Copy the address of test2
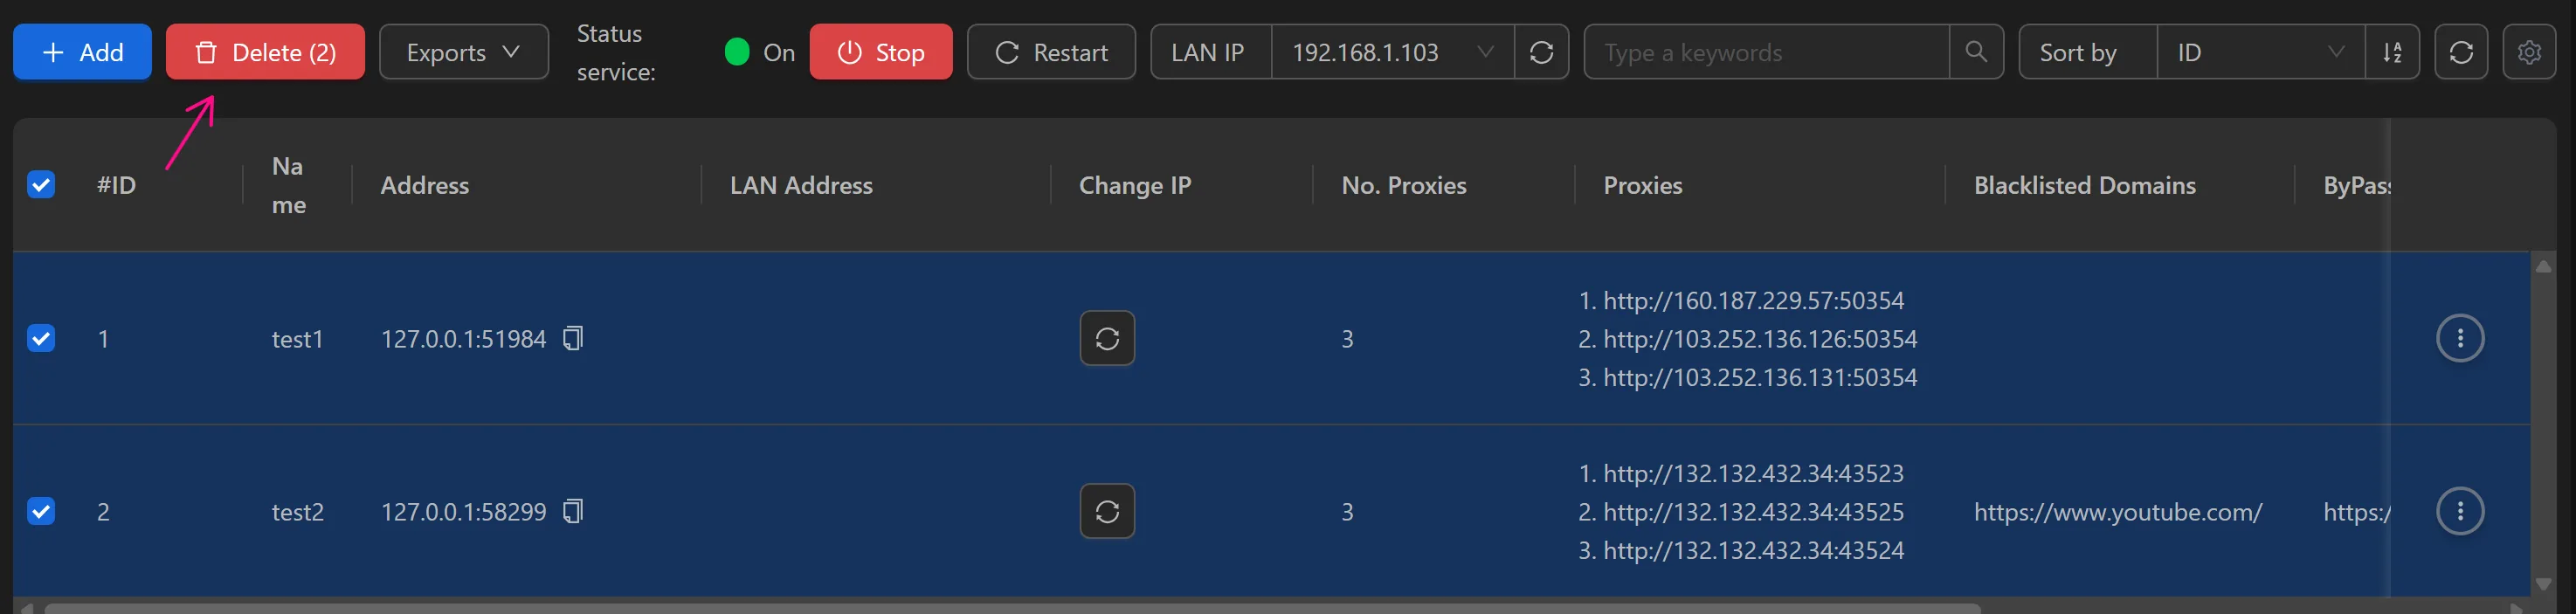The height and width of the screenshot is (614, 2576). click(x=572, y=511)
